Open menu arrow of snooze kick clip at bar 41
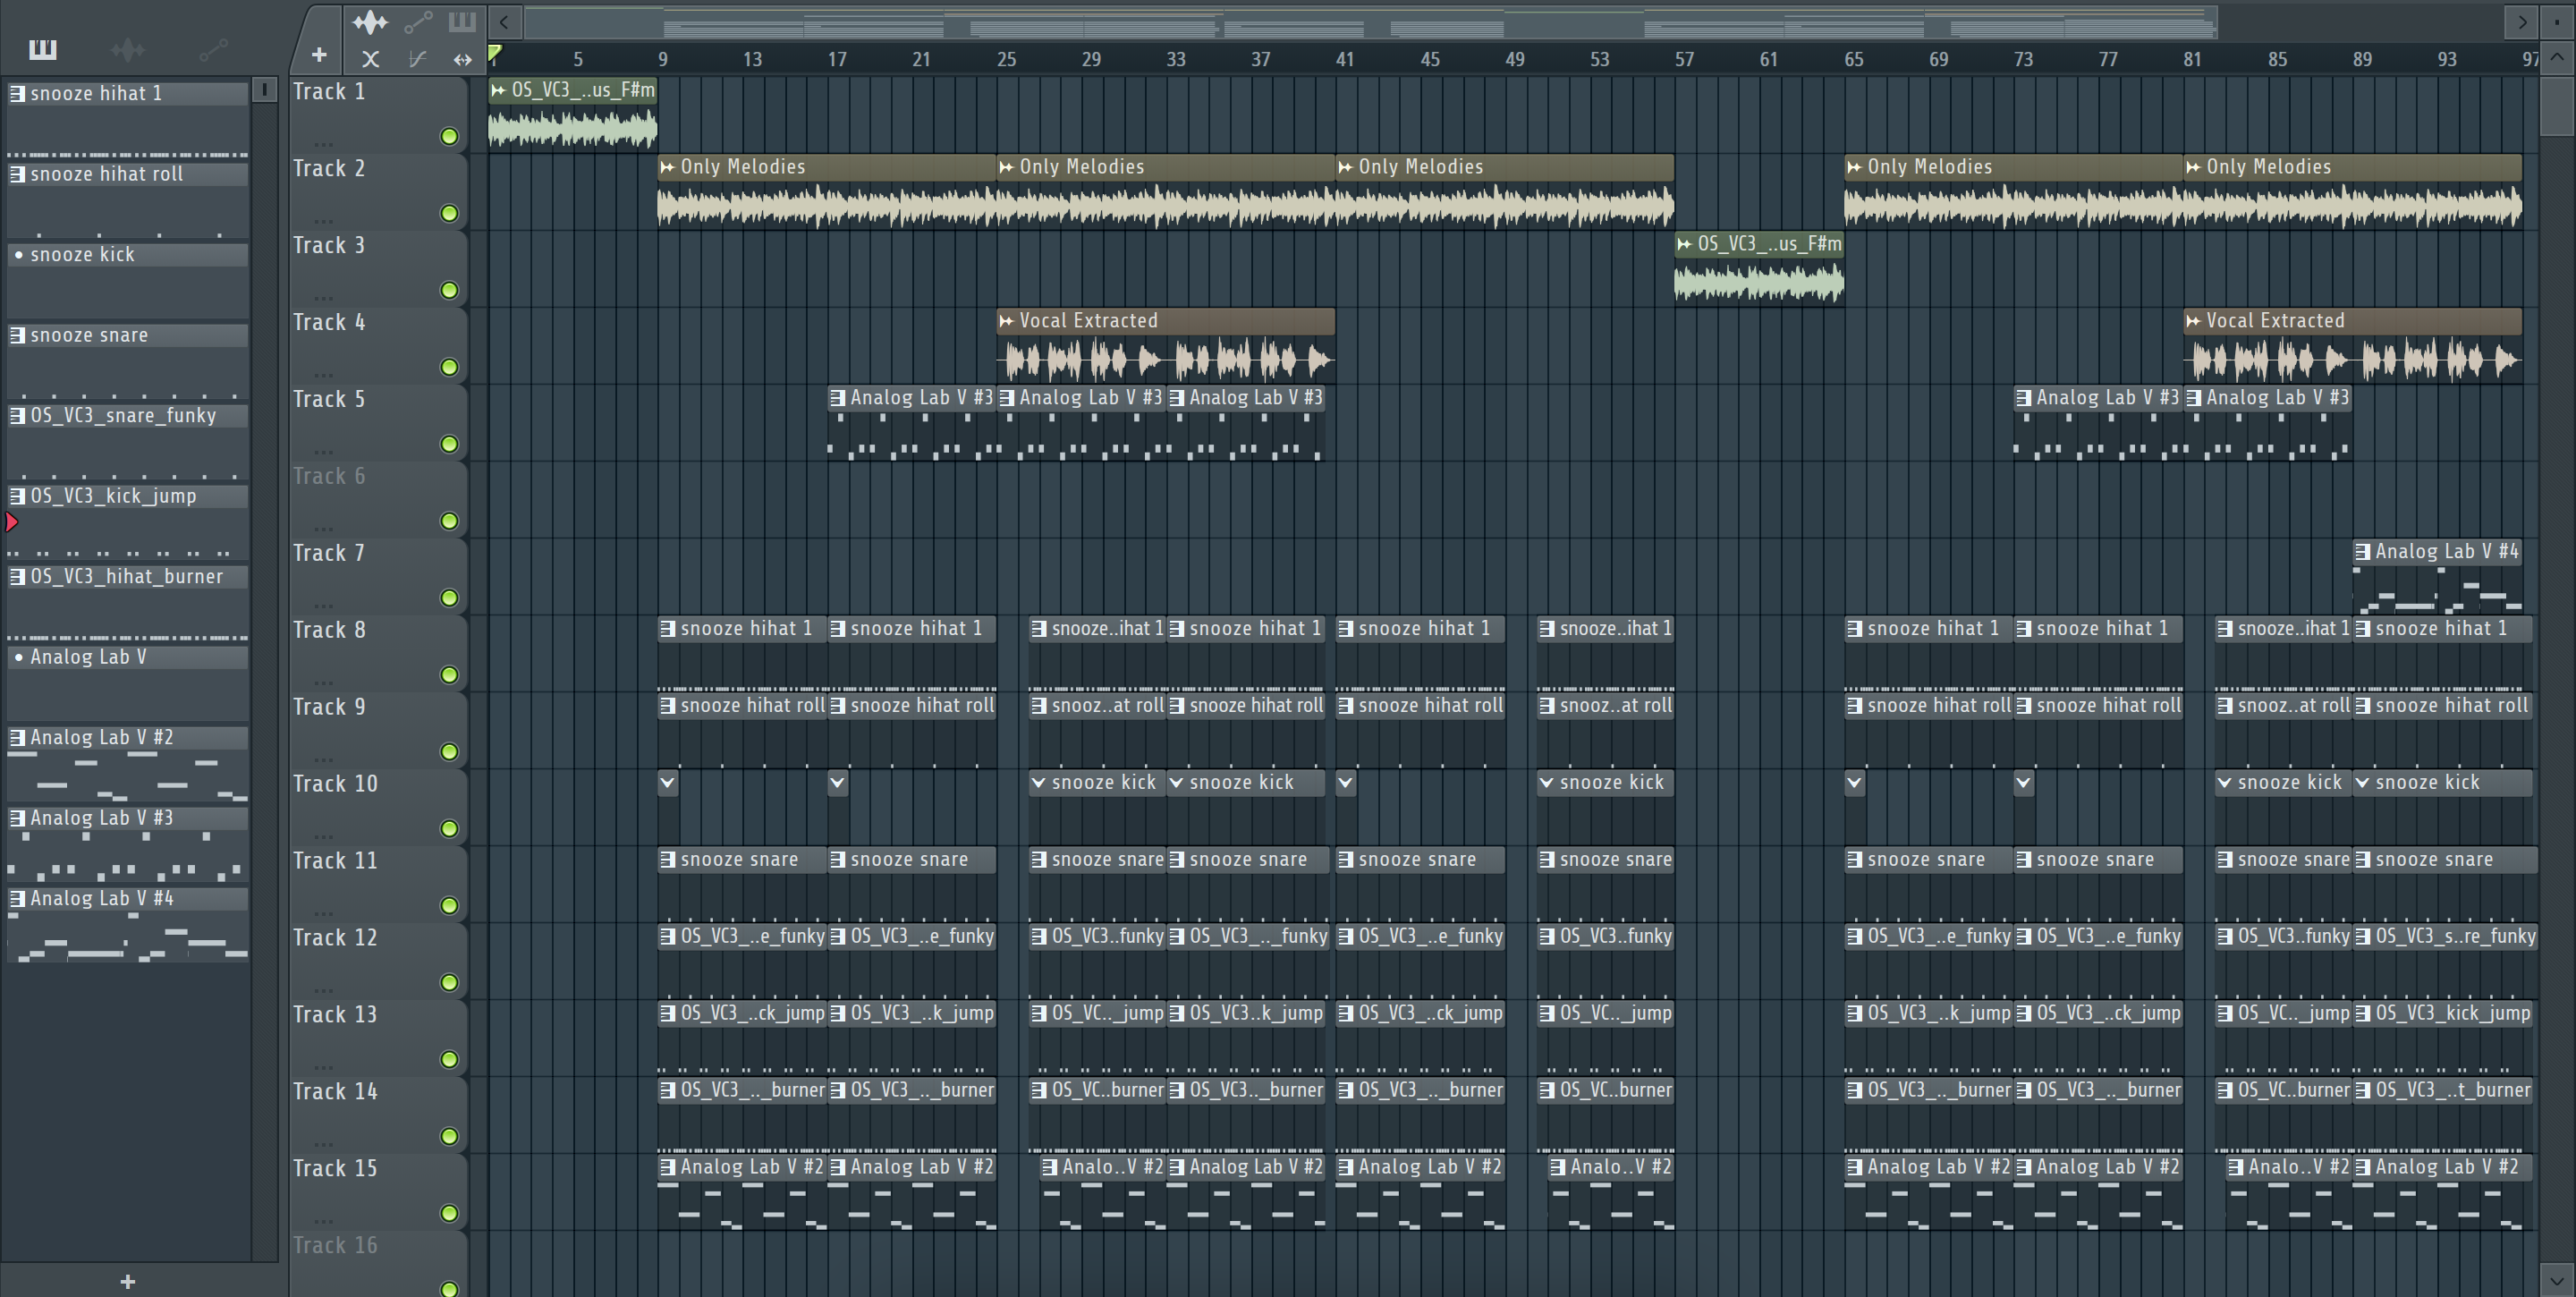This screenshot has width=2576, height=1297. 1345,783
